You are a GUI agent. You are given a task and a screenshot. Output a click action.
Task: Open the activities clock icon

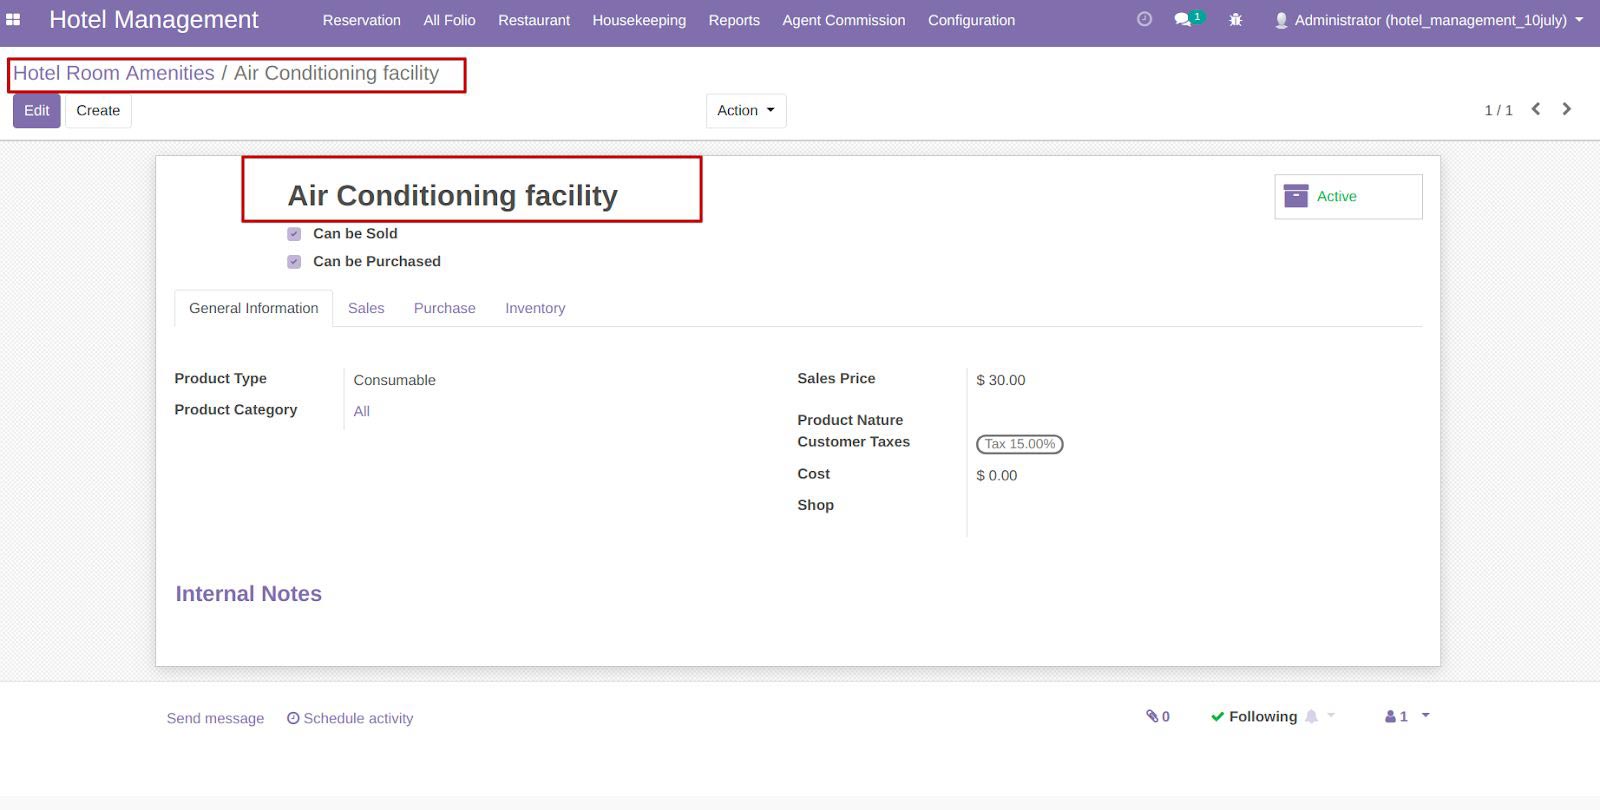point(1144,19)
